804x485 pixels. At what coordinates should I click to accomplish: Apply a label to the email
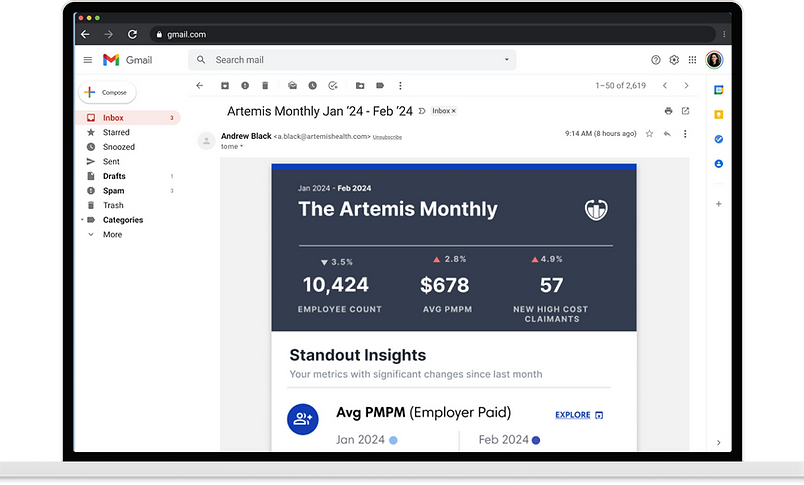(380, 86)
